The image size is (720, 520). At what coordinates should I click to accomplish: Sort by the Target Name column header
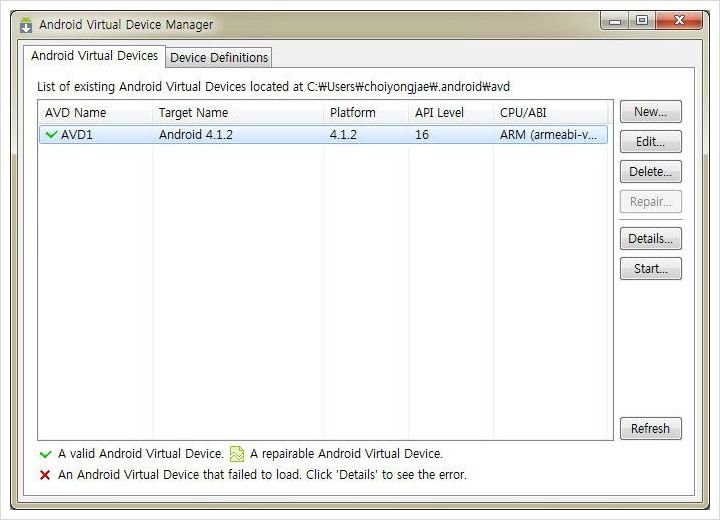(238, 113)
